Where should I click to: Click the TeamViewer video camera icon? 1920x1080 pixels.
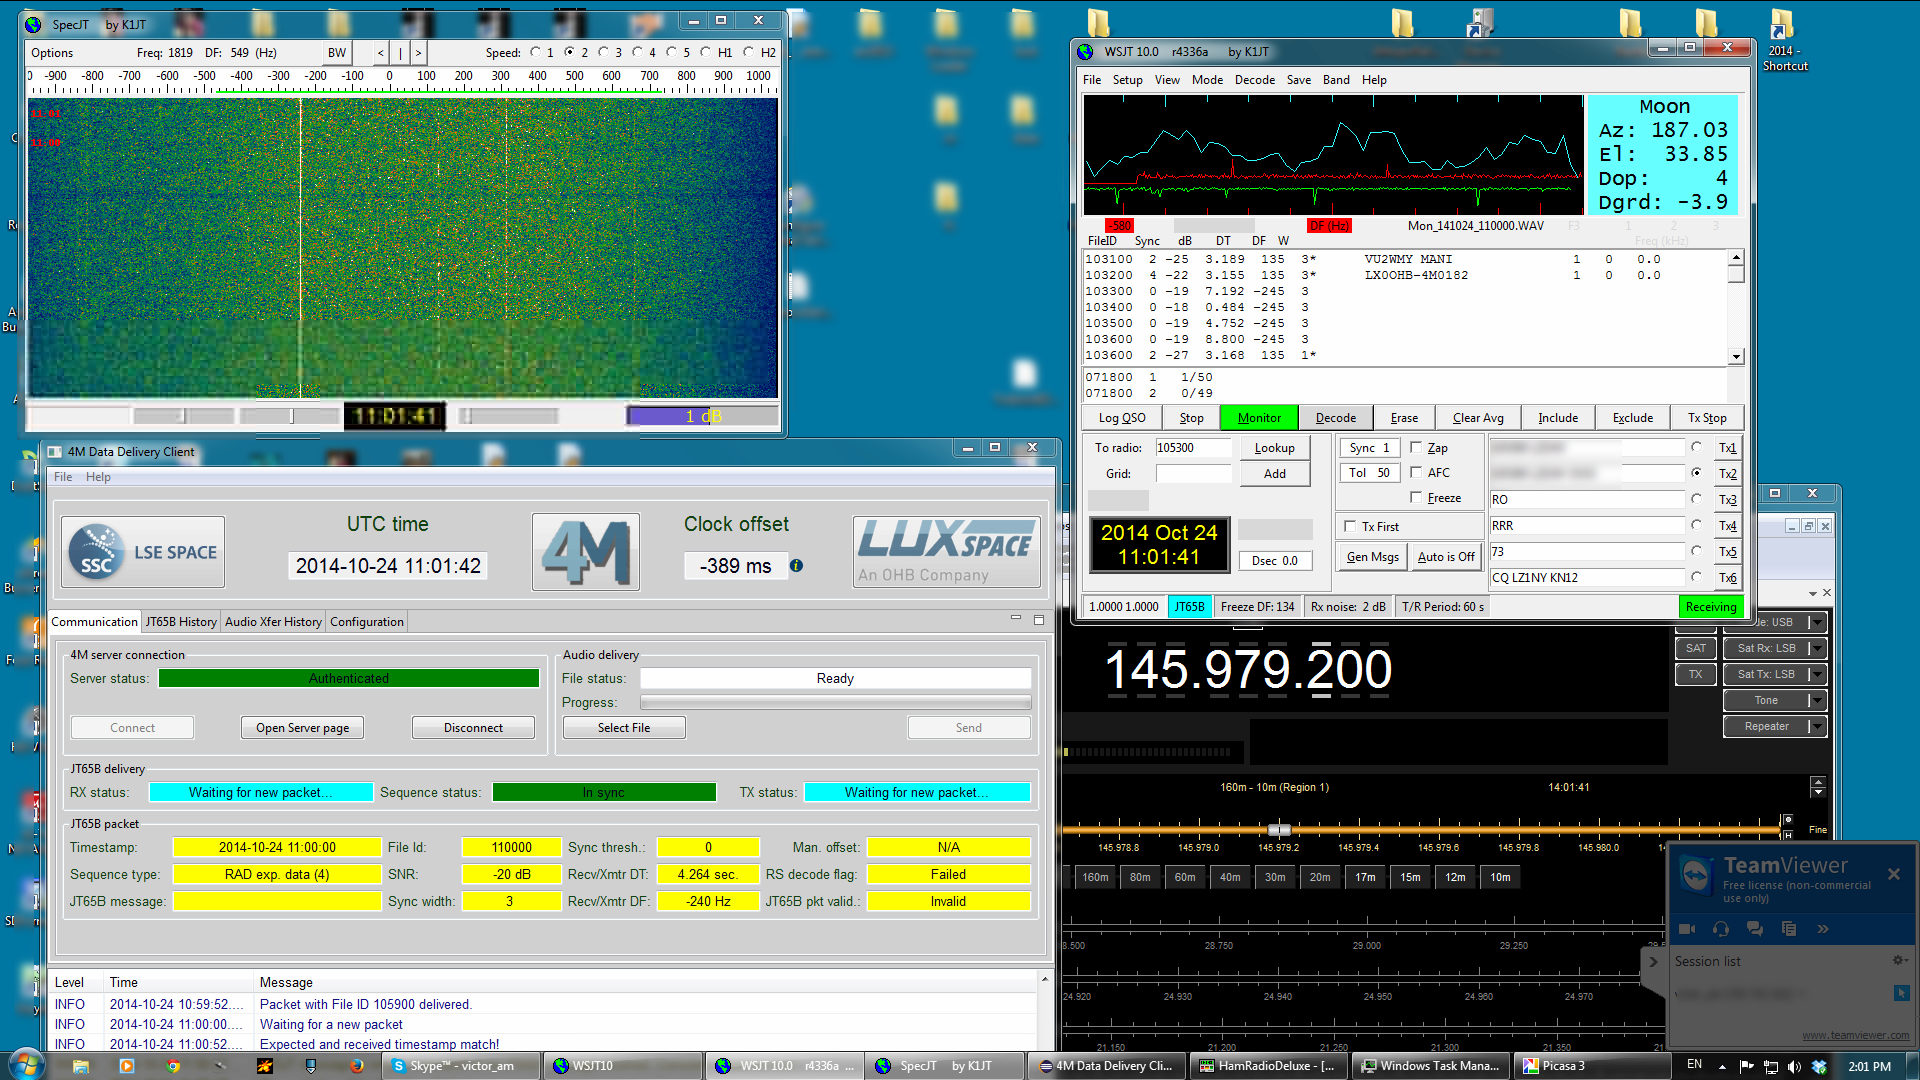(x=1686, y=929)
